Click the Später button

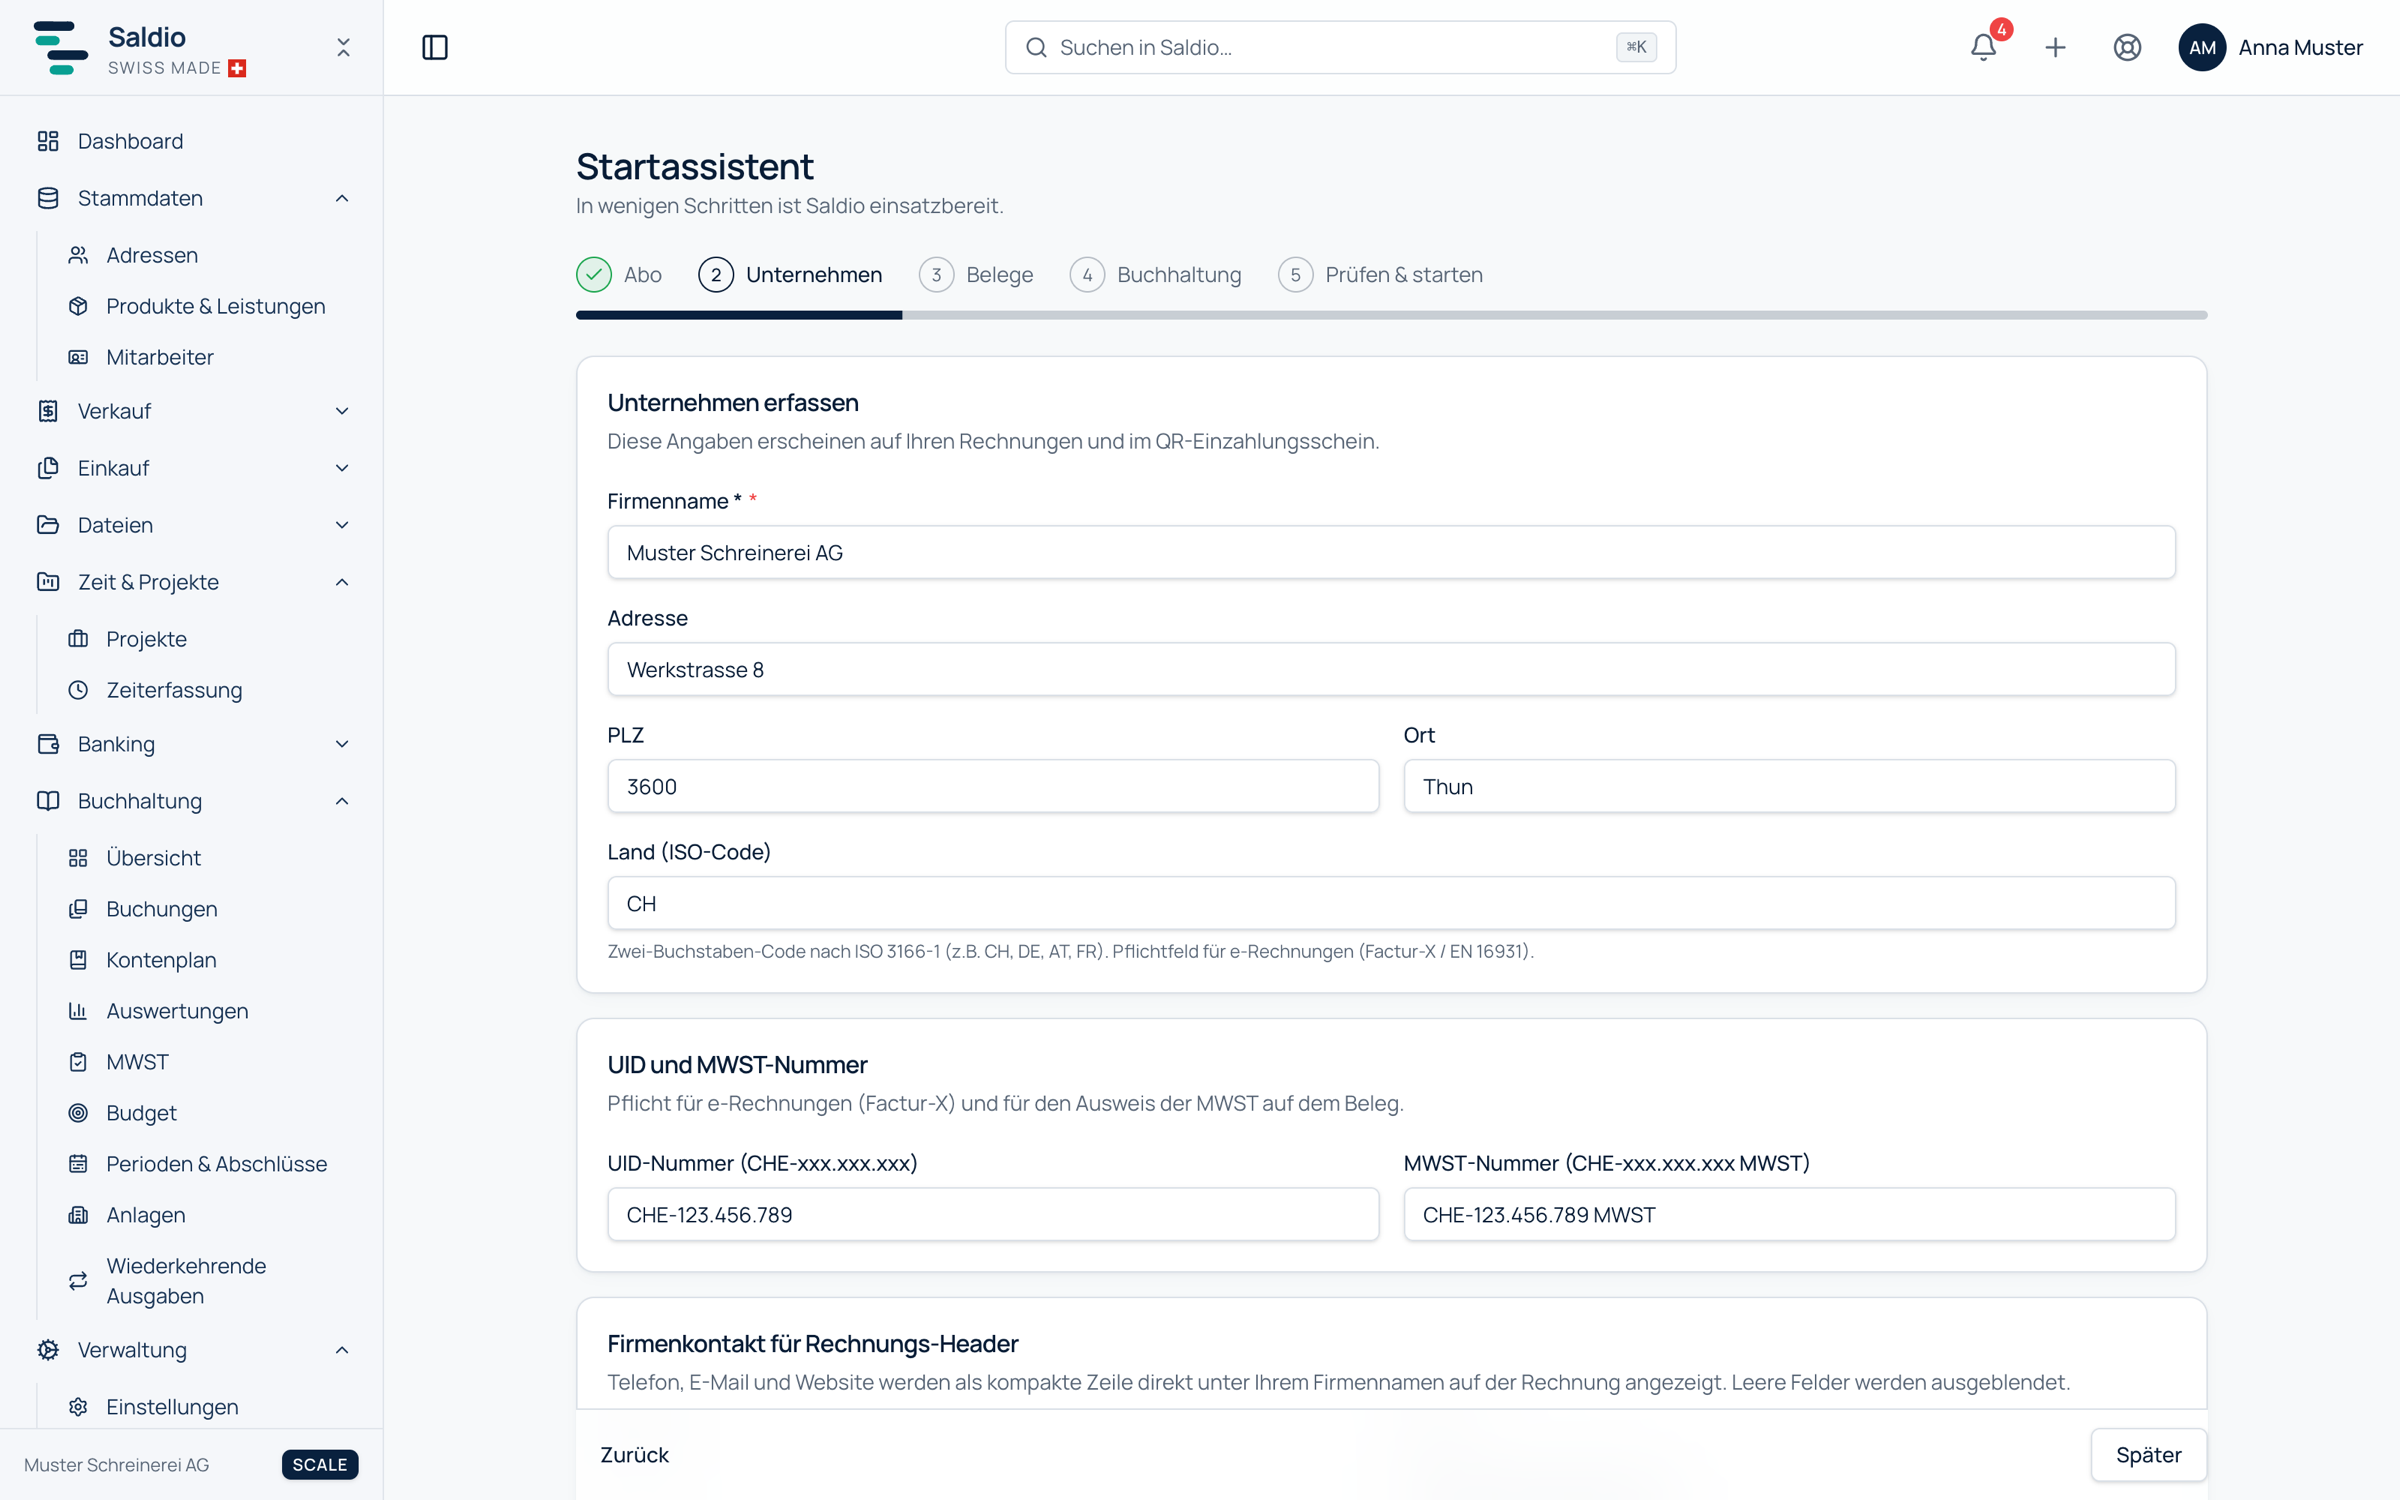coord(2148,1455)
